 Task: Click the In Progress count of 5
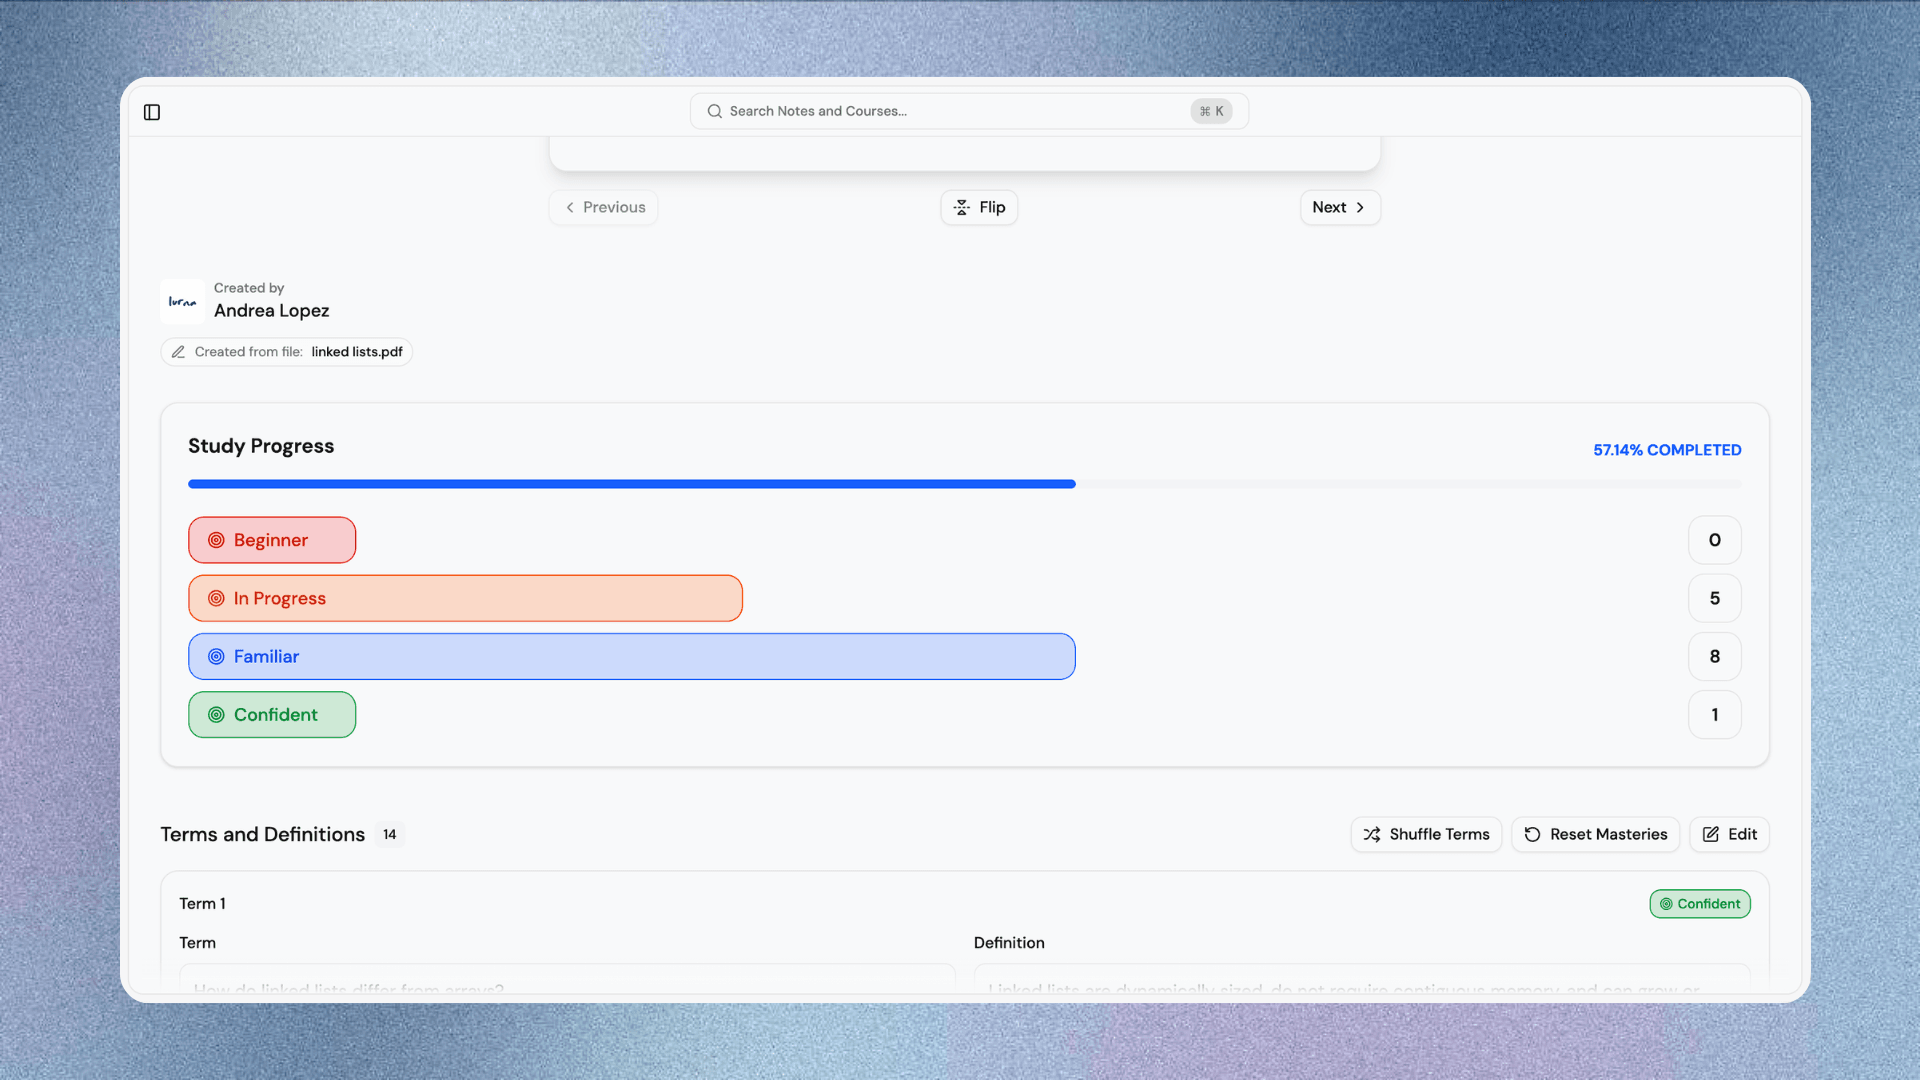[1715, 598]
